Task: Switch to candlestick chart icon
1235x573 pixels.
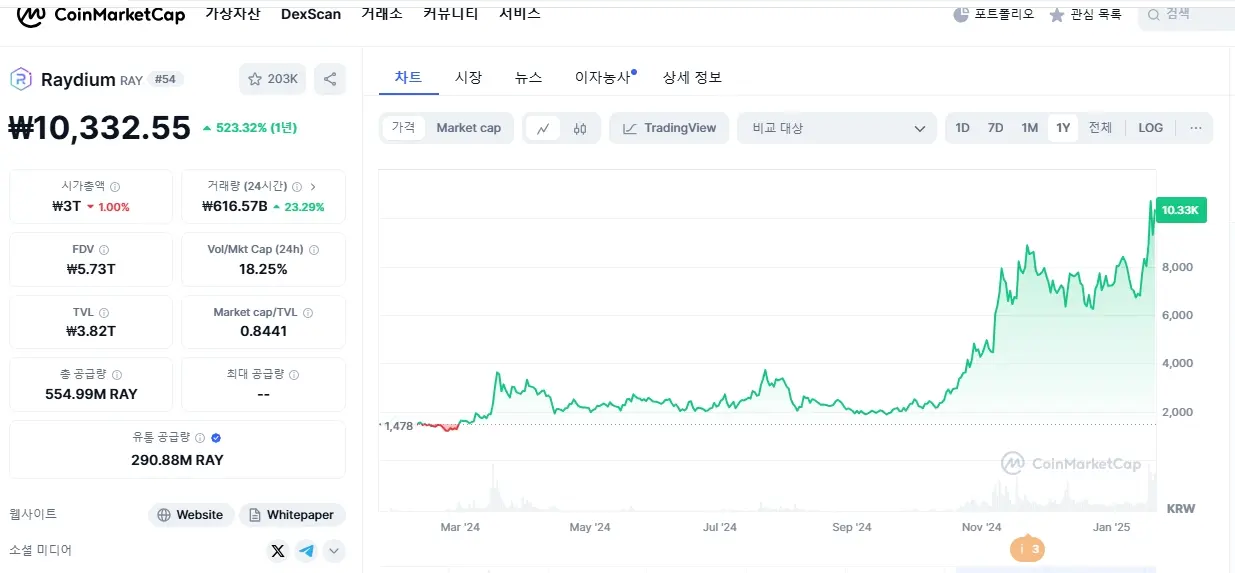Action: click(x=580, y=128)
